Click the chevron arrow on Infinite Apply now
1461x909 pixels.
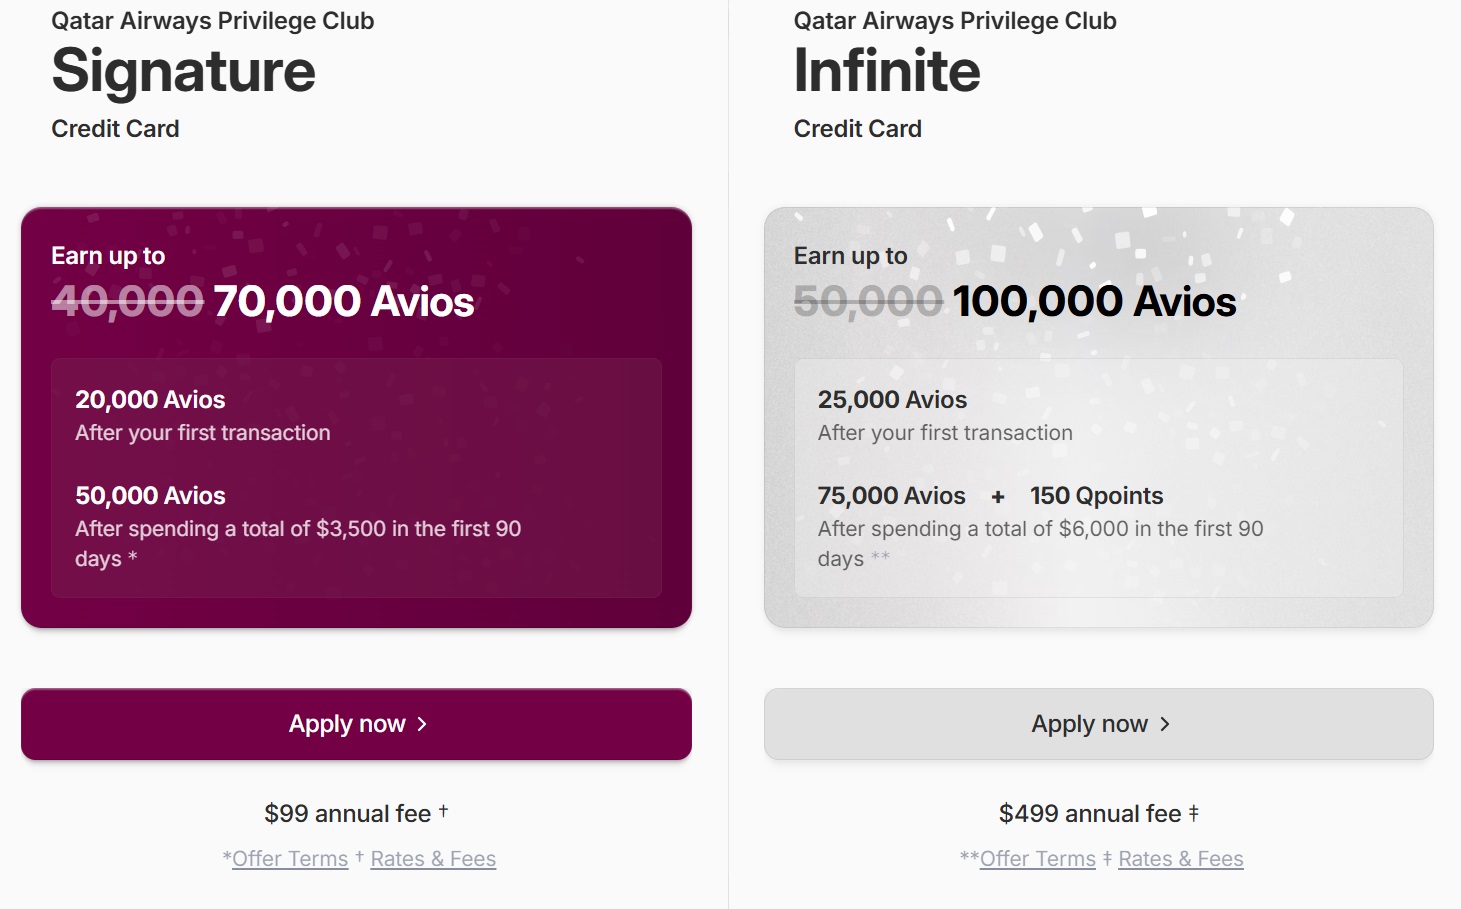[x=1165, y=724]
